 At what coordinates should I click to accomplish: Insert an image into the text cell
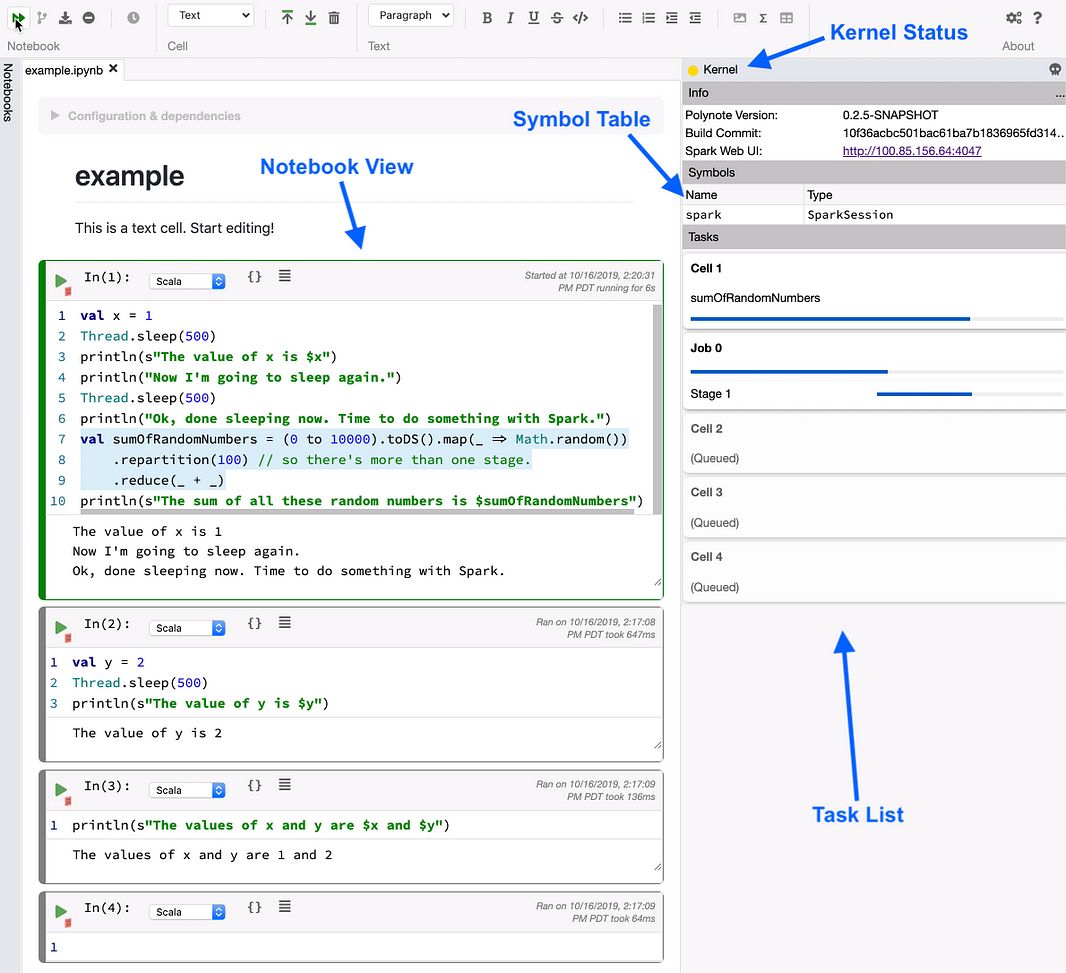740,18
